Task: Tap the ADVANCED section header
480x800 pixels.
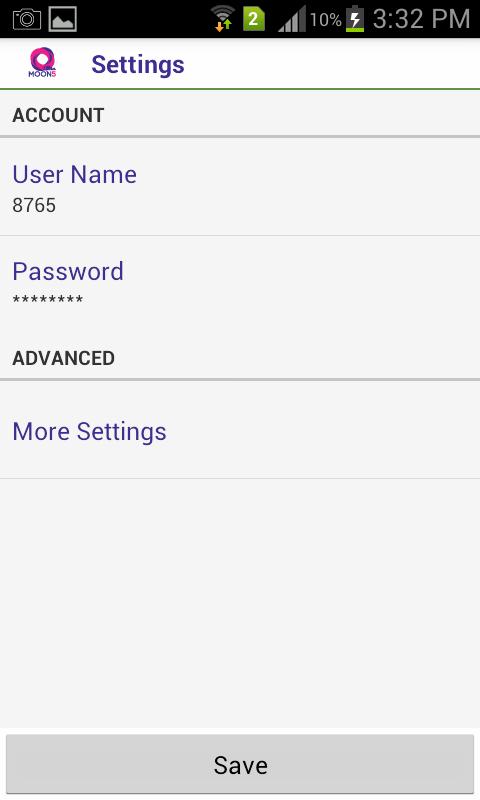Action: point(63,358)
